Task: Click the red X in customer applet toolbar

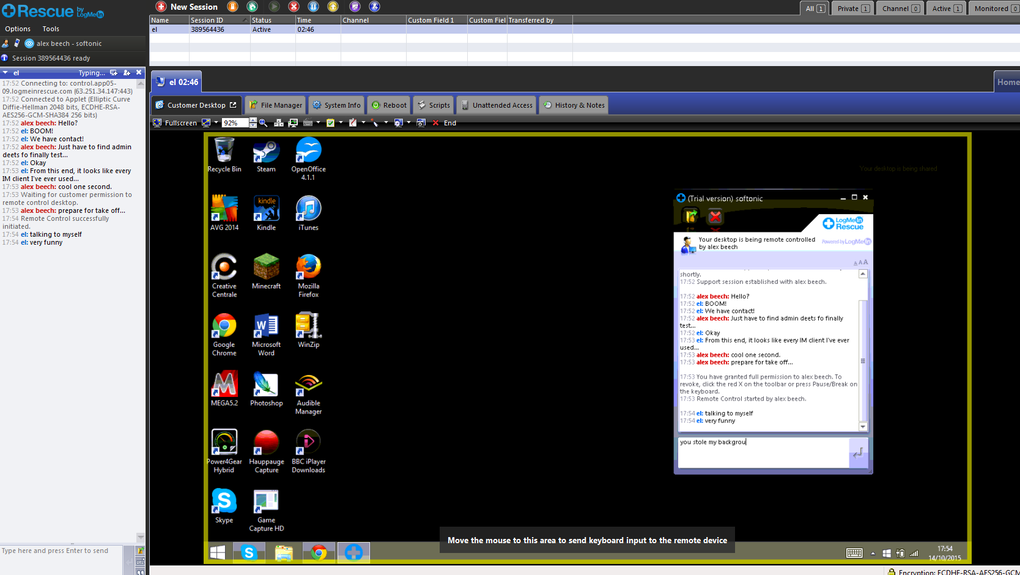Action: coord(715,217)
